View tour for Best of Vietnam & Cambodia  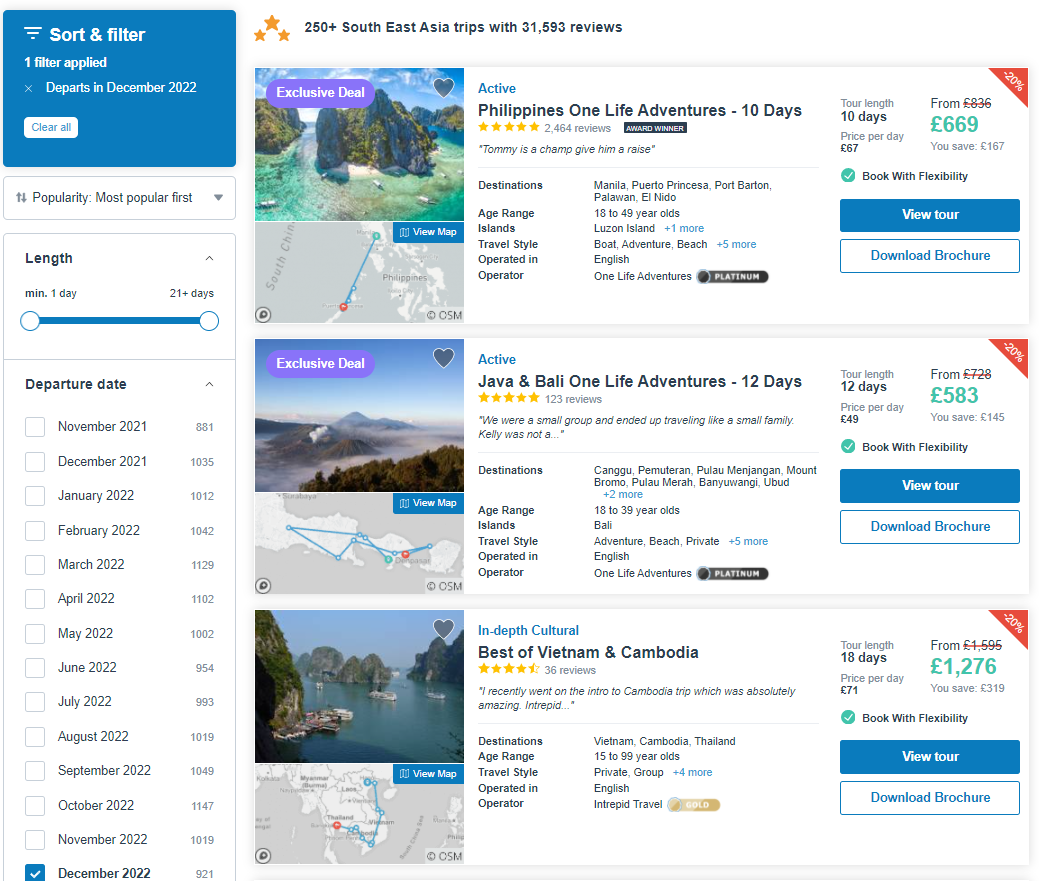pyautogui.click(x=930, y=756)
